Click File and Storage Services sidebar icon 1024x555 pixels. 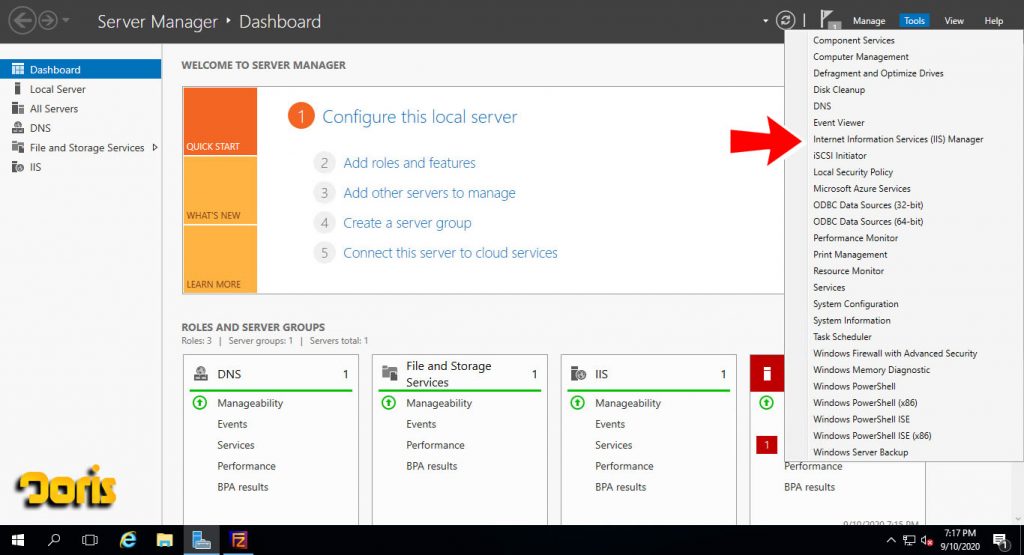coord(18,148)
